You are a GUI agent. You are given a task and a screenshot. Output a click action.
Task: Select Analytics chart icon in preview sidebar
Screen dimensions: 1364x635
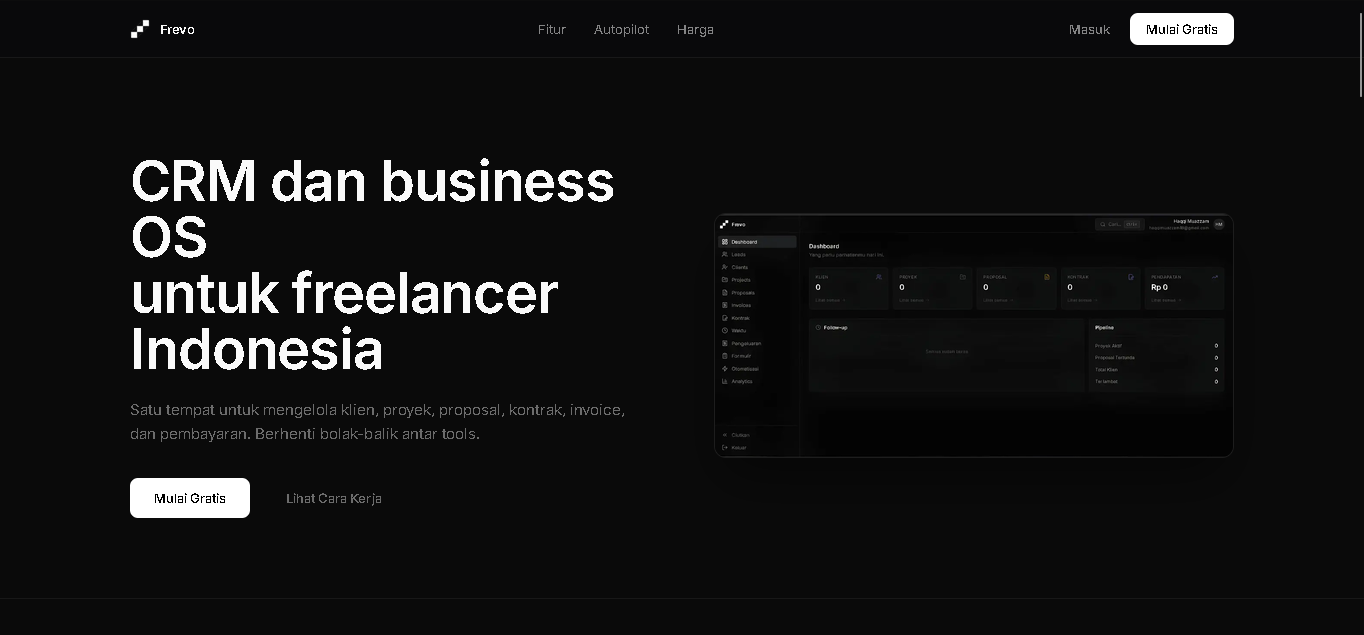(x=724, y=381)
